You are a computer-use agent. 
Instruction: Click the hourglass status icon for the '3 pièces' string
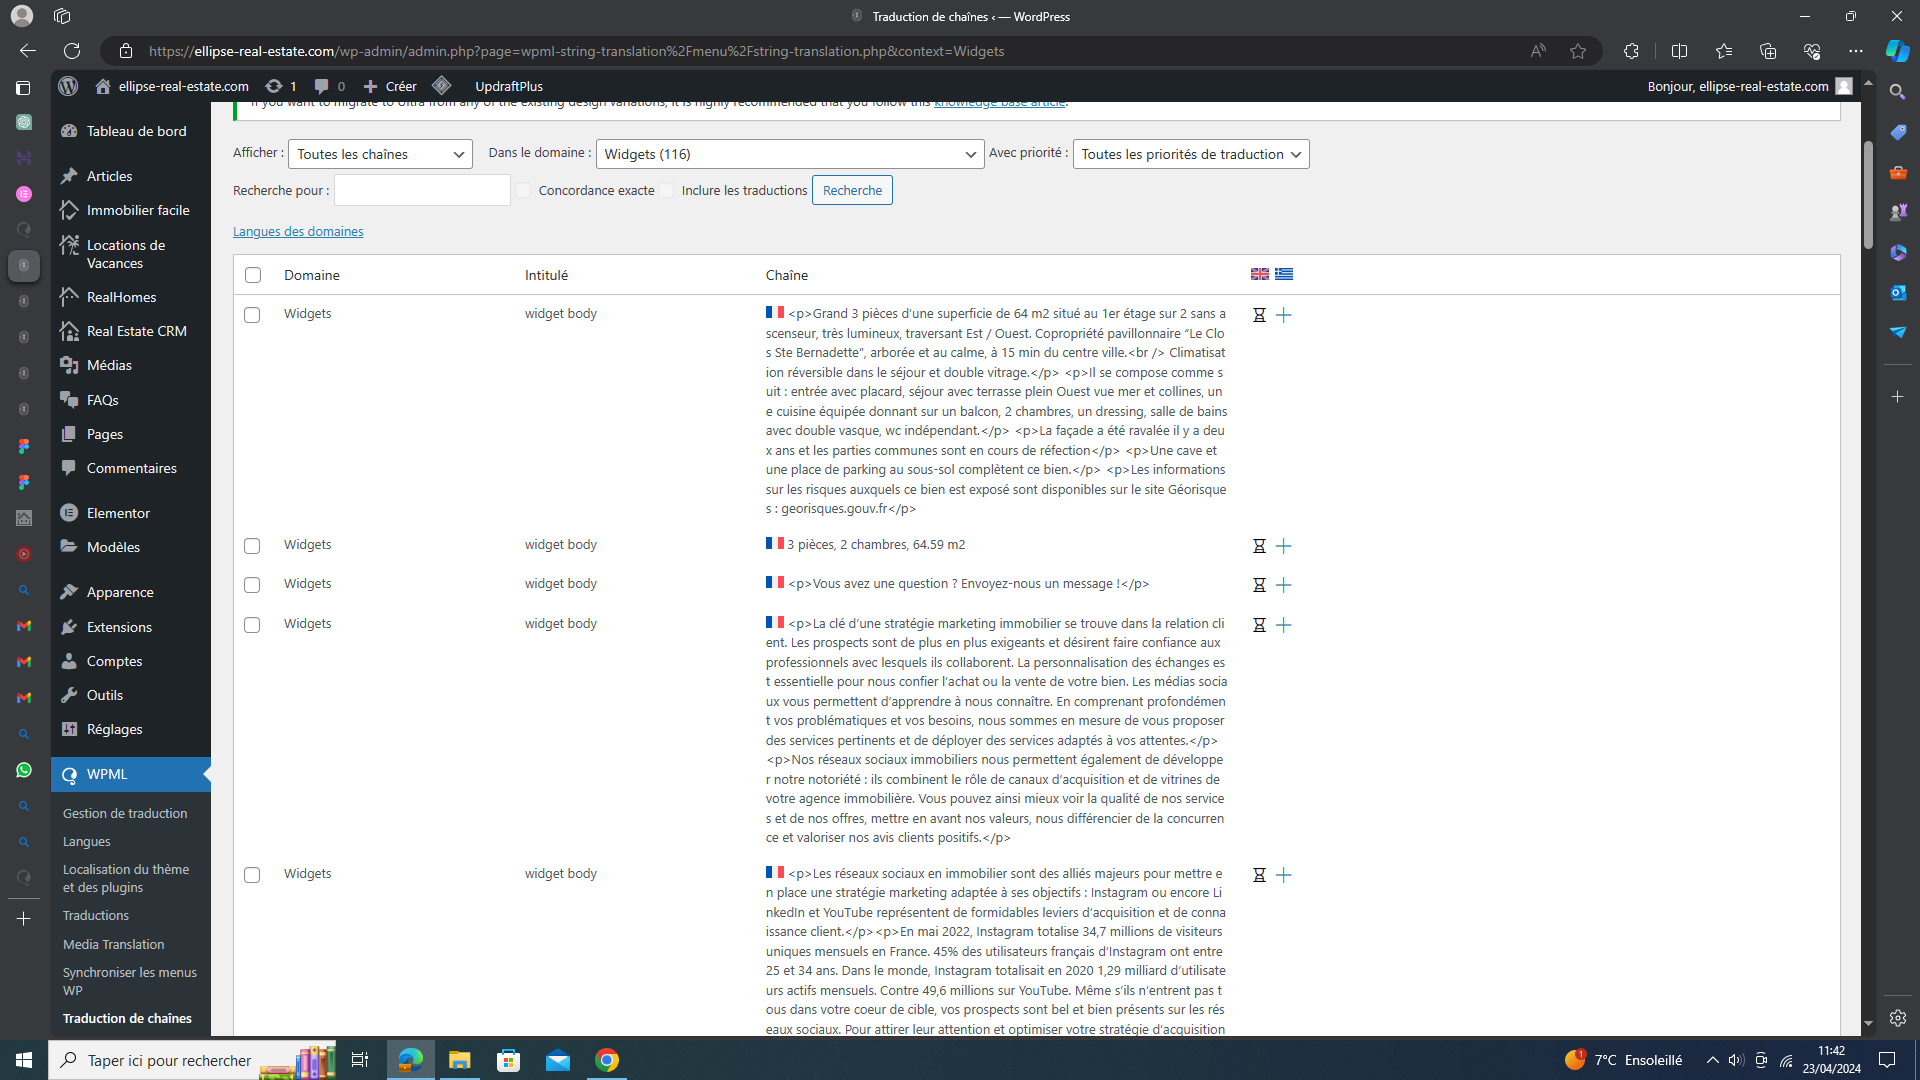pyautogui.click(x=1259, y=546)
